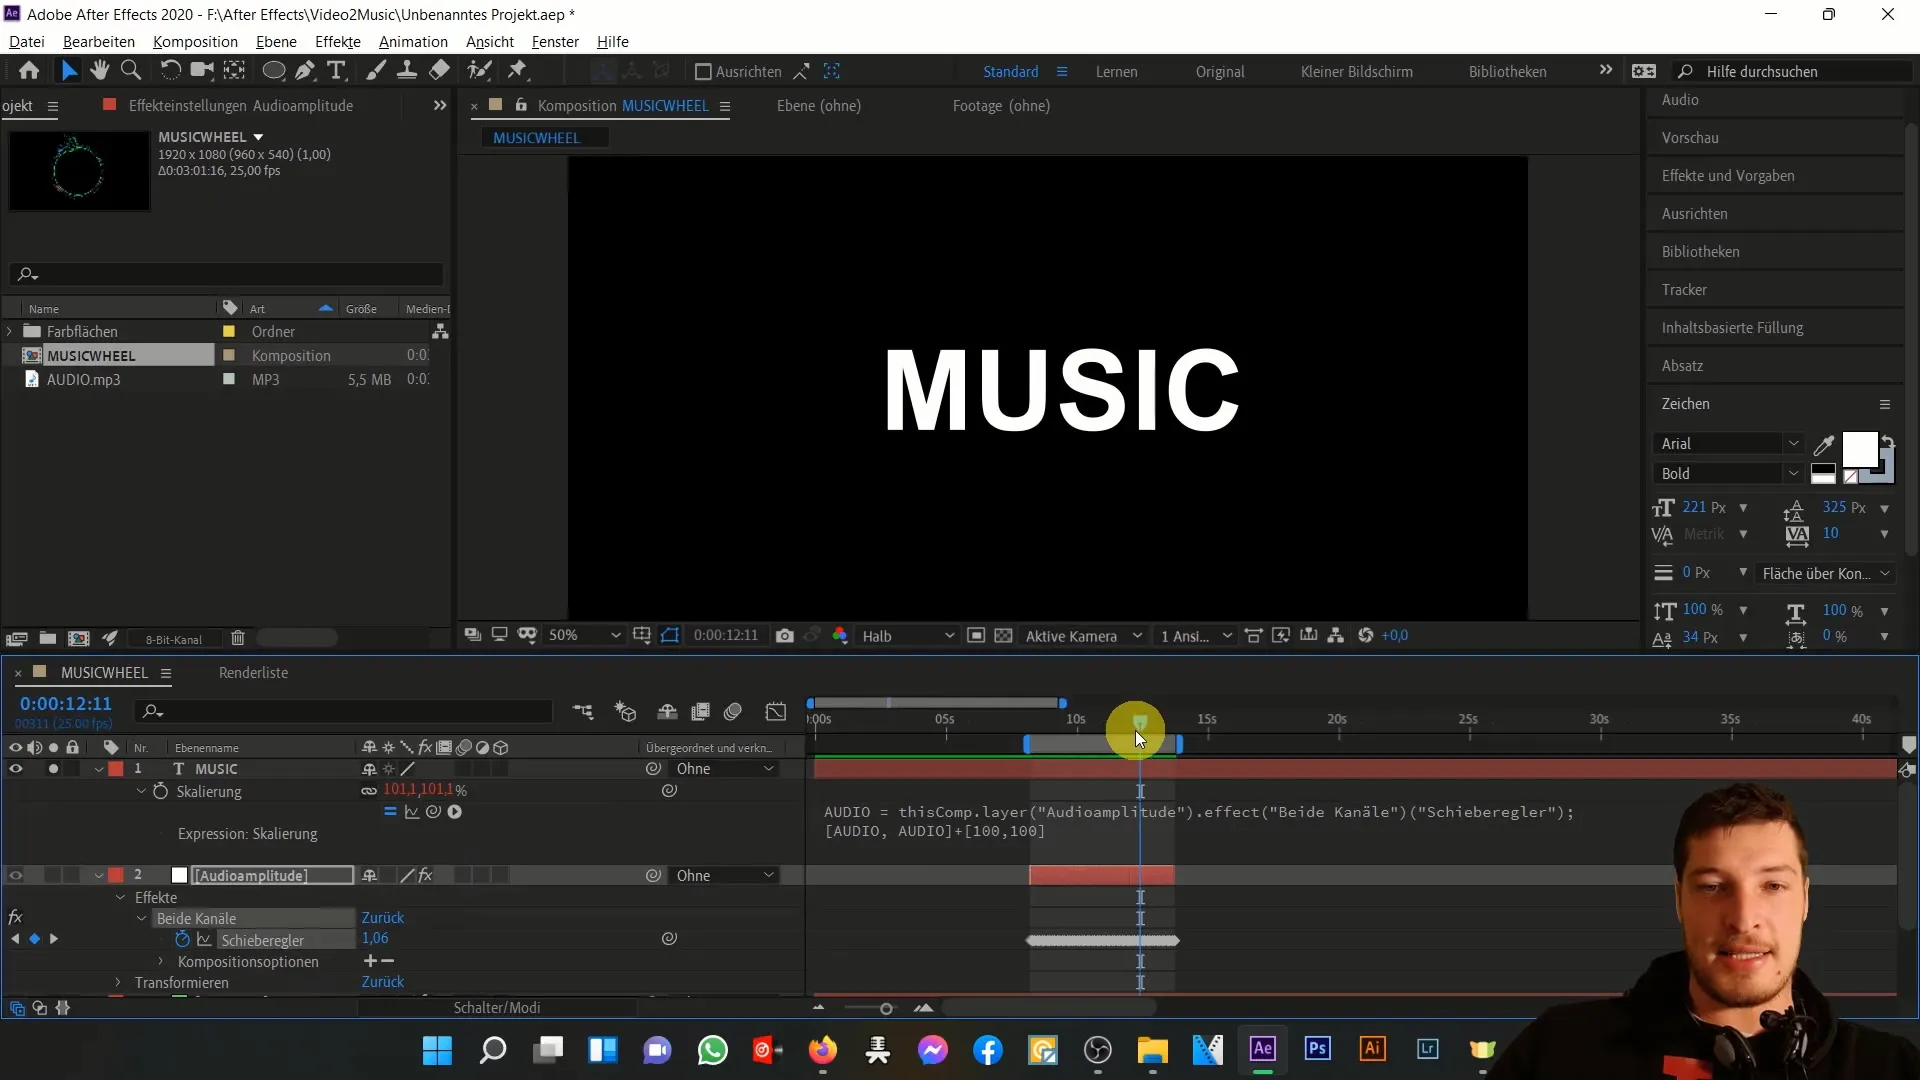Viewport: 1920px width, 1080px height.
Task: Open the 50% magnification dropdown
Action: (585, 636)
